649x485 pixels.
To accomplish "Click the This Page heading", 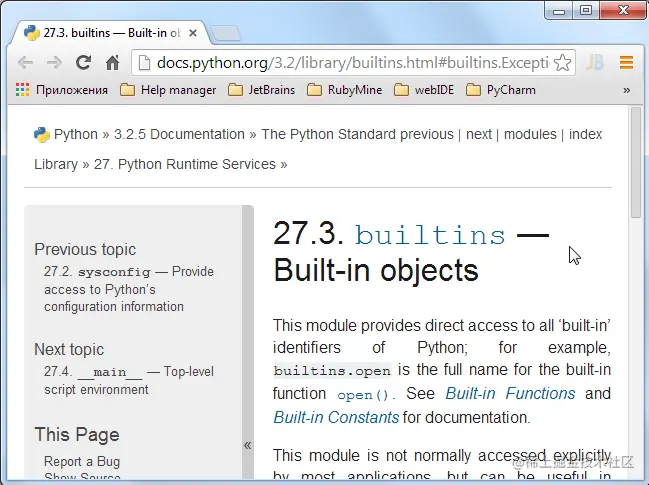I will [77, 435].
